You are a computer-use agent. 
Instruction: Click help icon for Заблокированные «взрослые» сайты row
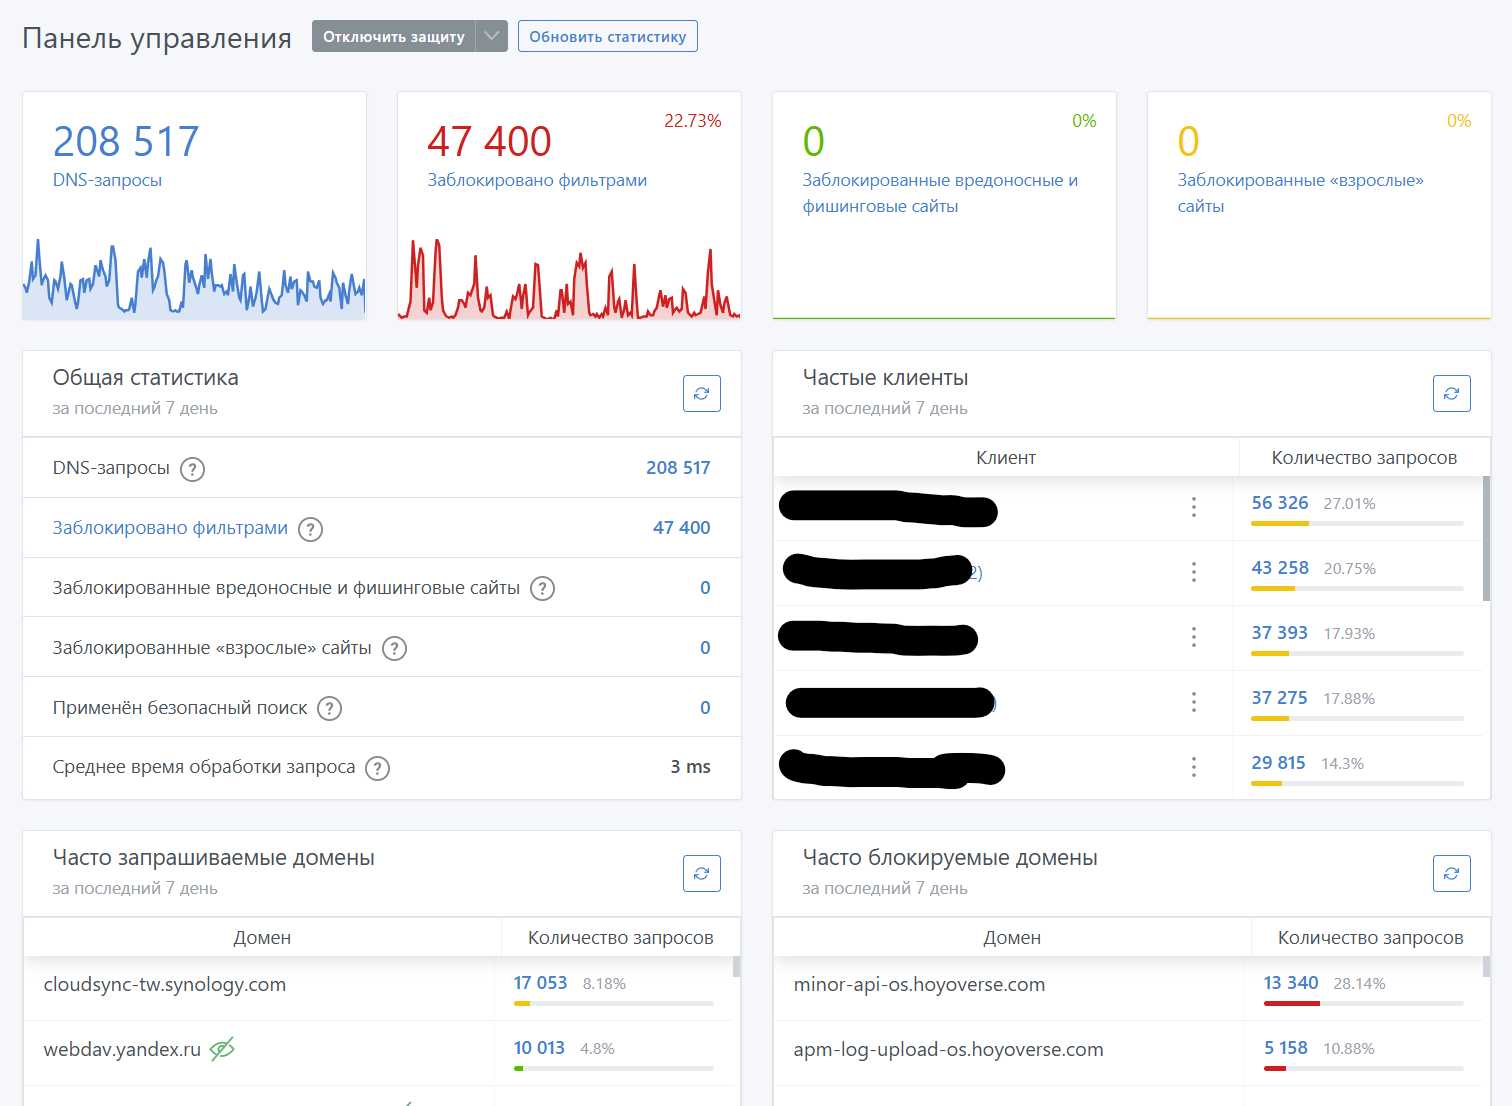coord(395,649)
